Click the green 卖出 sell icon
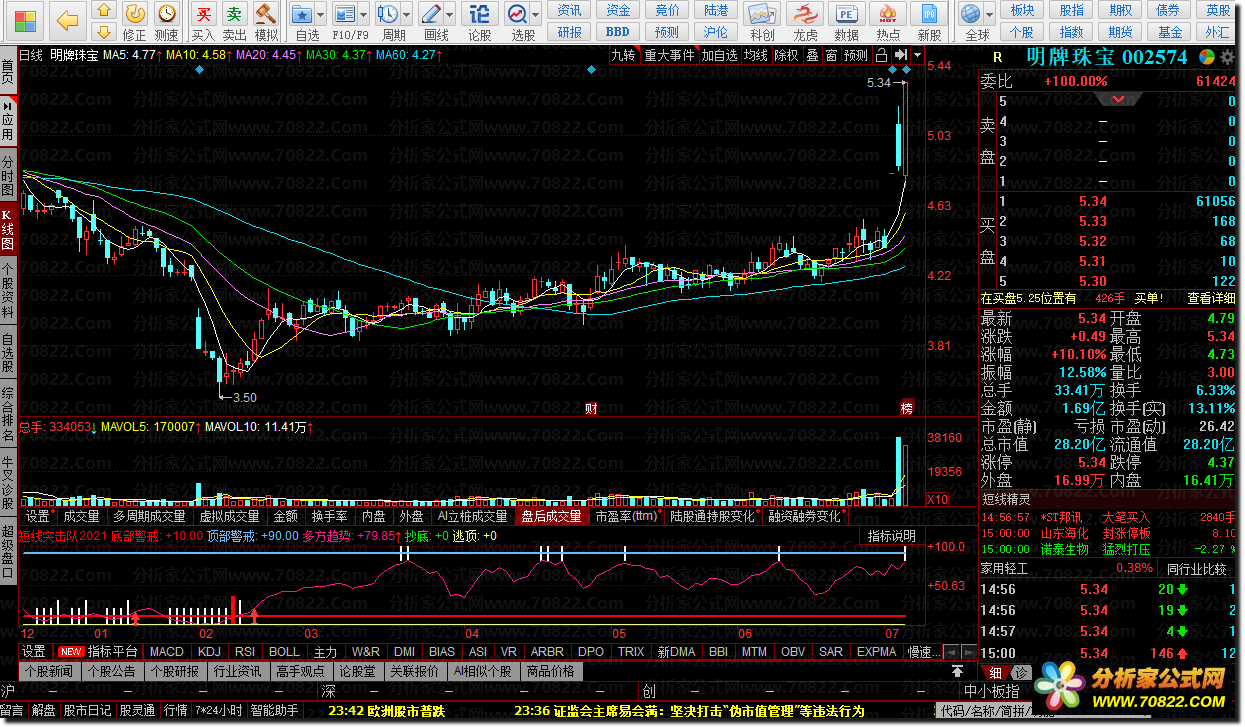Screen dimensions: 1245x727 [x=234, y=14]
